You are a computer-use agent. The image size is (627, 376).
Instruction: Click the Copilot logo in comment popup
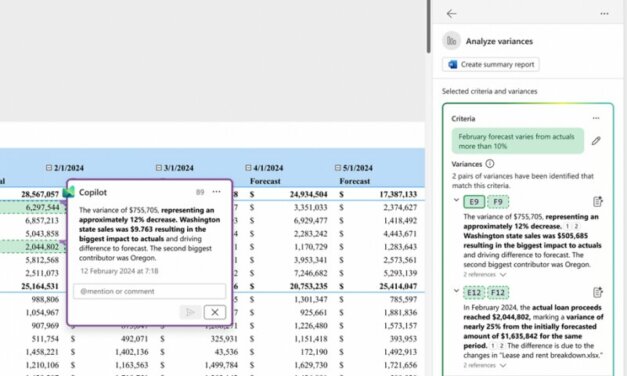click(x=69, y=192)
